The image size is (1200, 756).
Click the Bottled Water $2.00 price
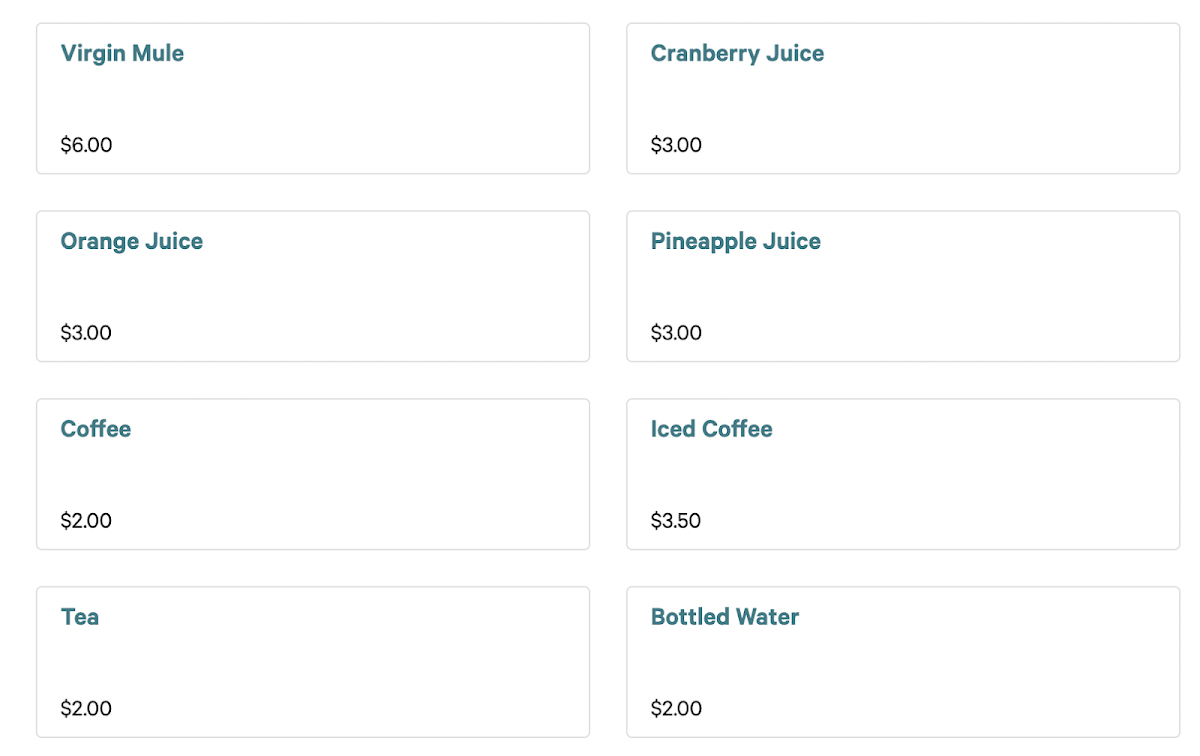tap(676, 709)
